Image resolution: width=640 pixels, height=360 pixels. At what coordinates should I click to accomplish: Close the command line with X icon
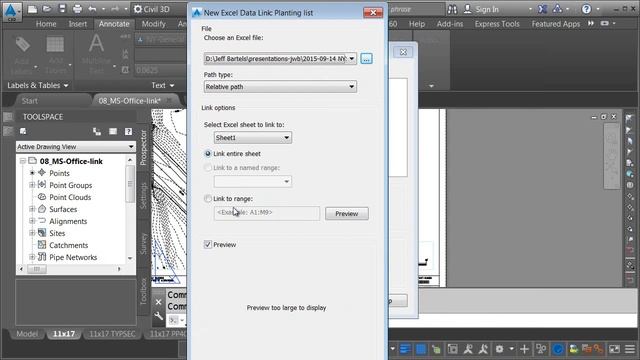(158, 302)
